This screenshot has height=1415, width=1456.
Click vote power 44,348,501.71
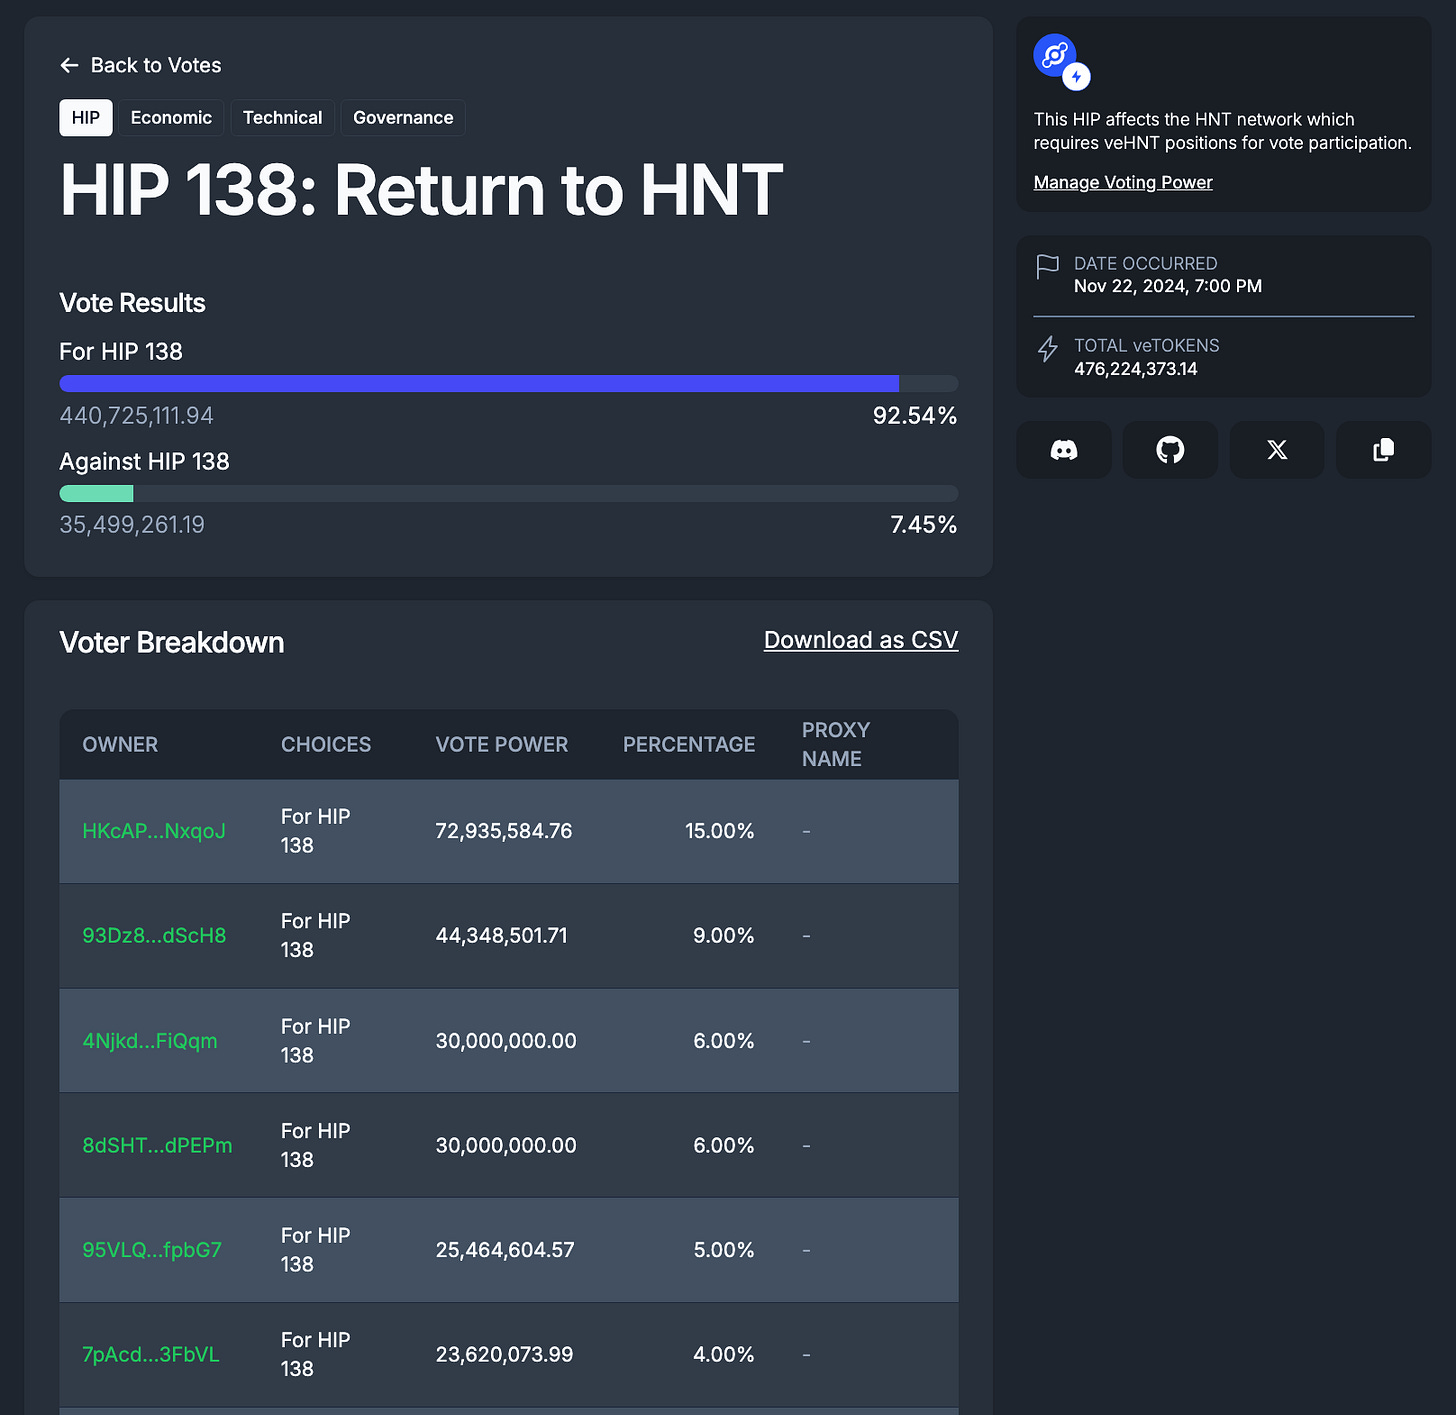click(x=502, y=936)
